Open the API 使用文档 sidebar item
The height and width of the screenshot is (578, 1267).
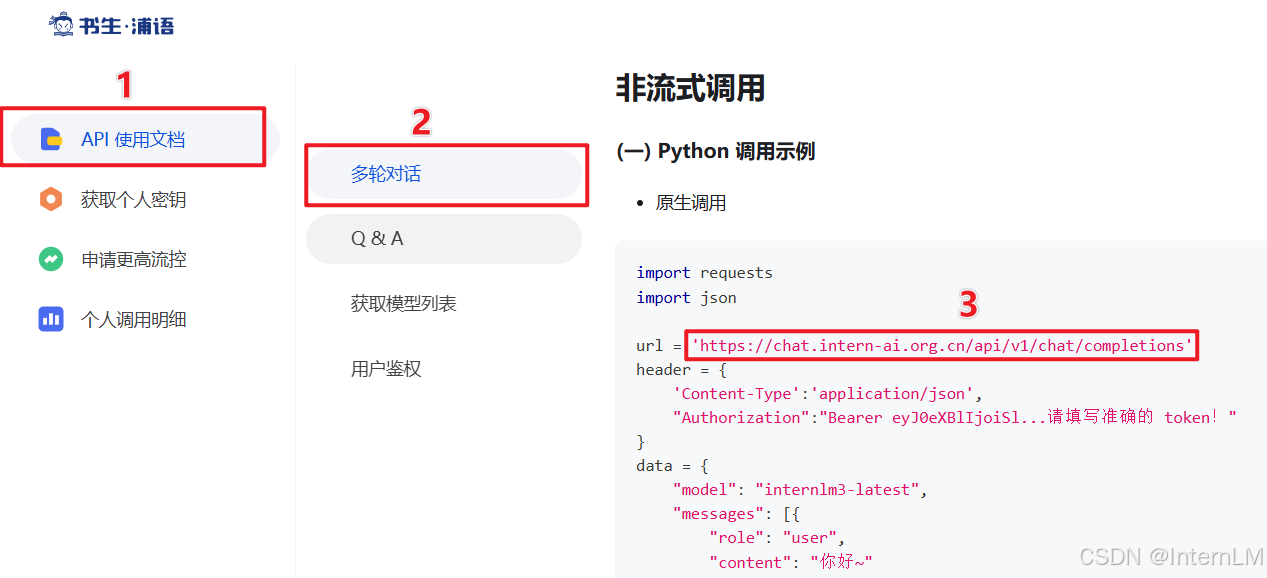coord(146,139)
